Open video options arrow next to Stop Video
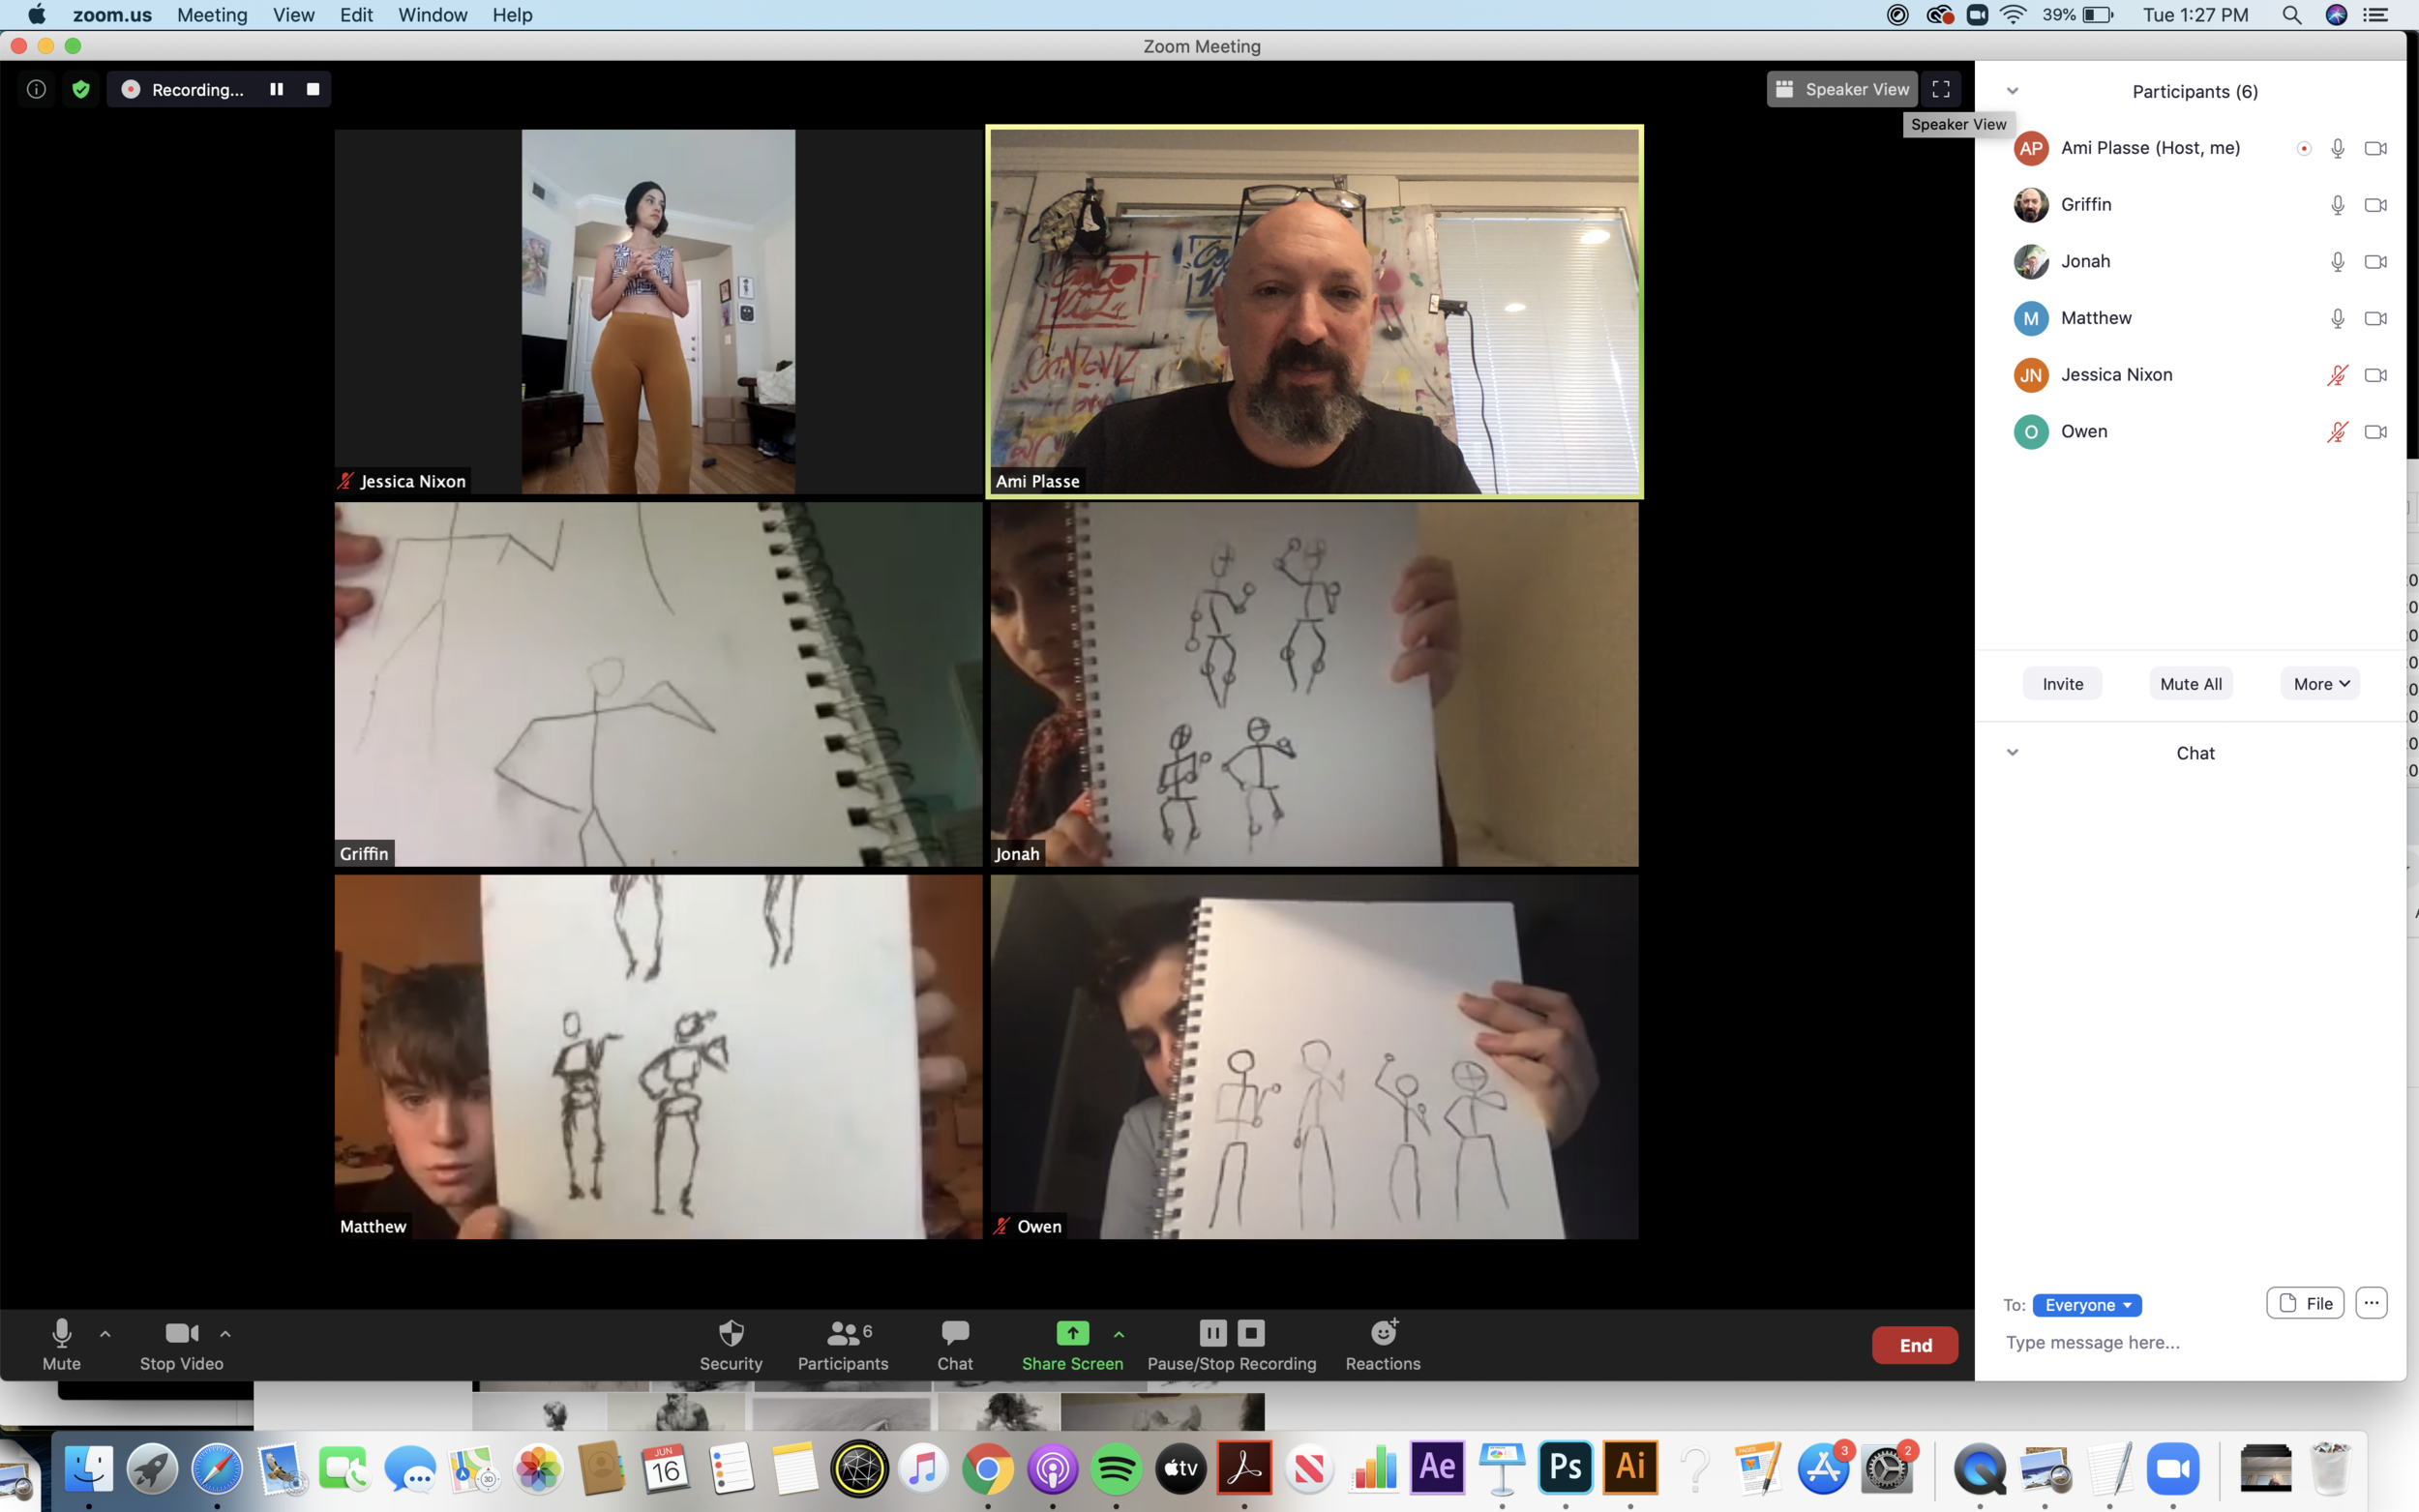2419x1512 pixels. click(x=226, y=1333)
